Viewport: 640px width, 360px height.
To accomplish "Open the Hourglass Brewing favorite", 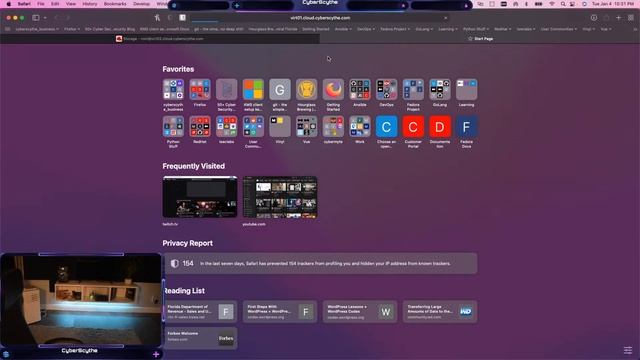I will [x=307, y=90].
